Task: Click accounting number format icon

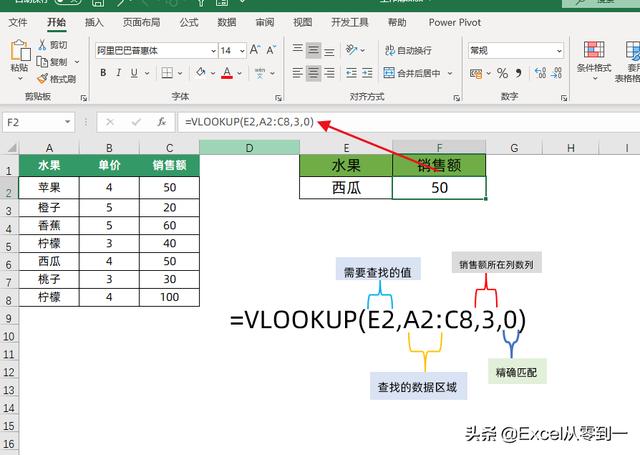Action: click(476, 73)
